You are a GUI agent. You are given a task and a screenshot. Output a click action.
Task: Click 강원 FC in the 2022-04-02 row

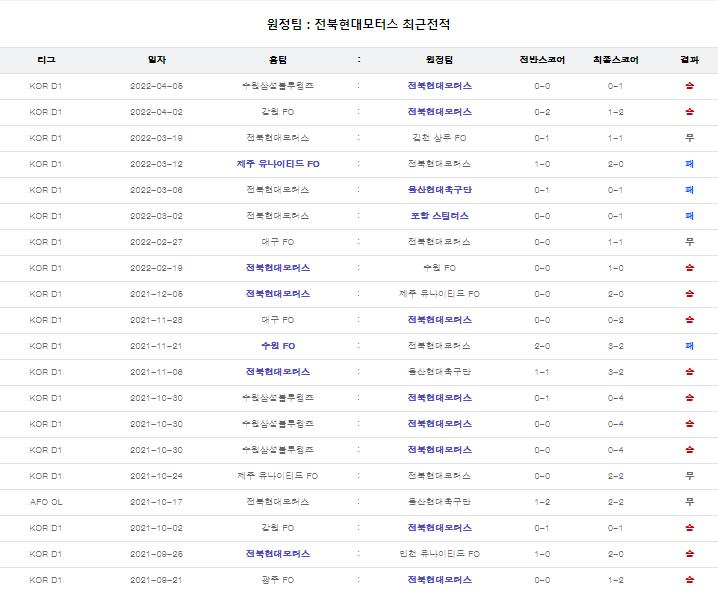(278, 112)
